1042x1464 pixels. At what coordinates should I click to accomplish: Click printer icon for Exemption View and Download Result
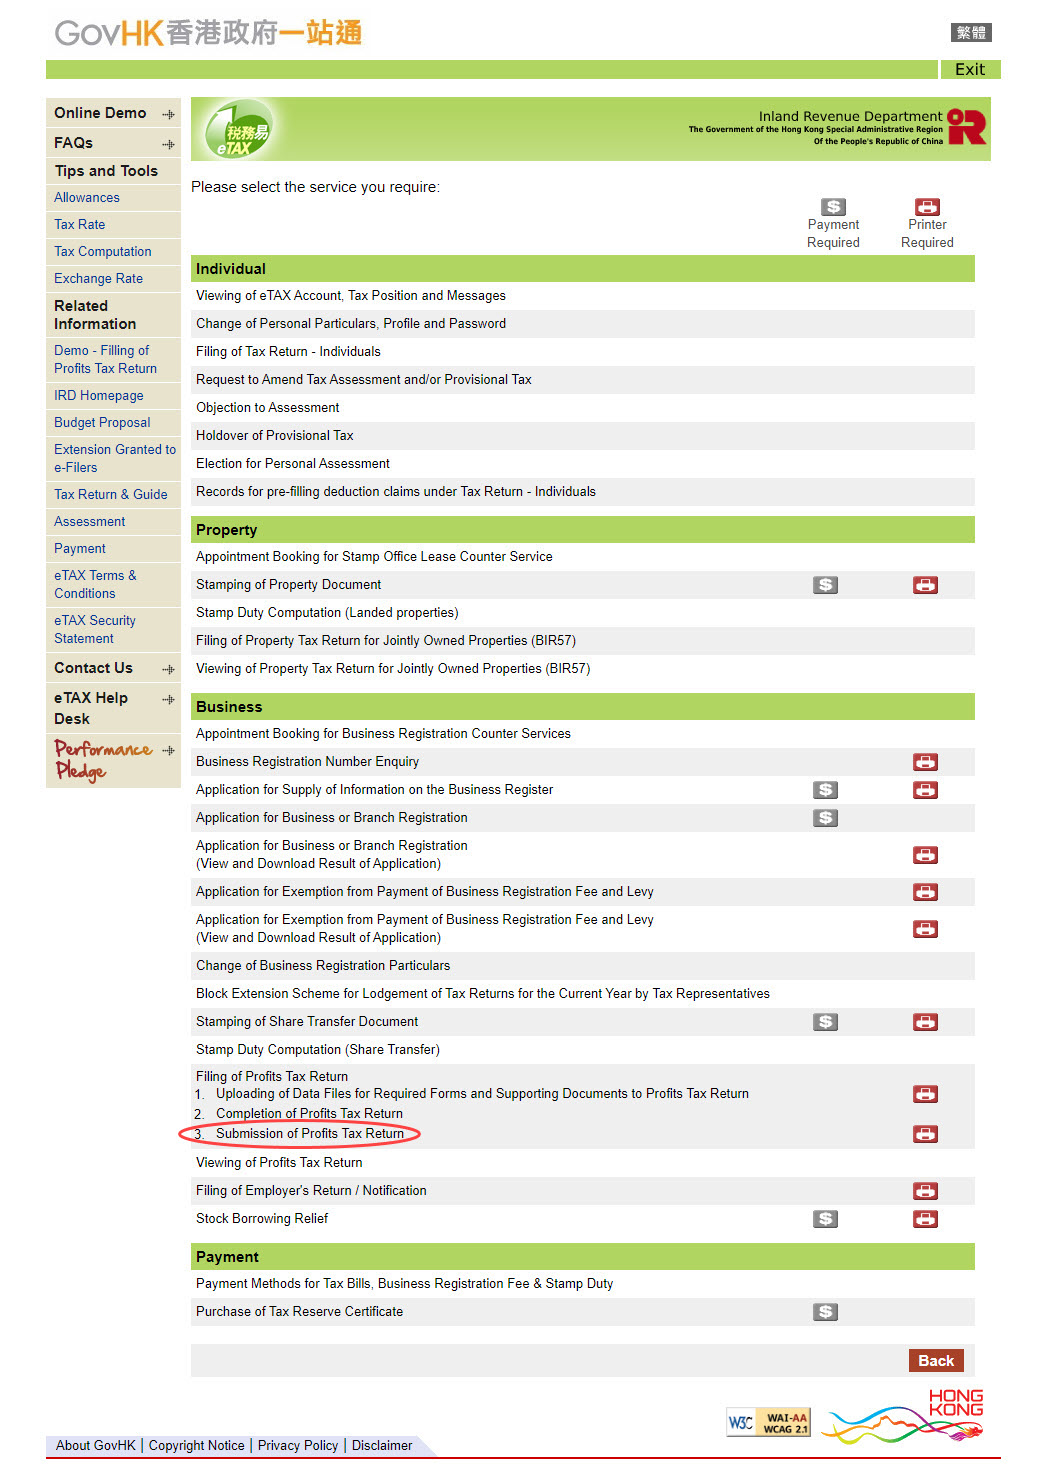click(925, 929)
